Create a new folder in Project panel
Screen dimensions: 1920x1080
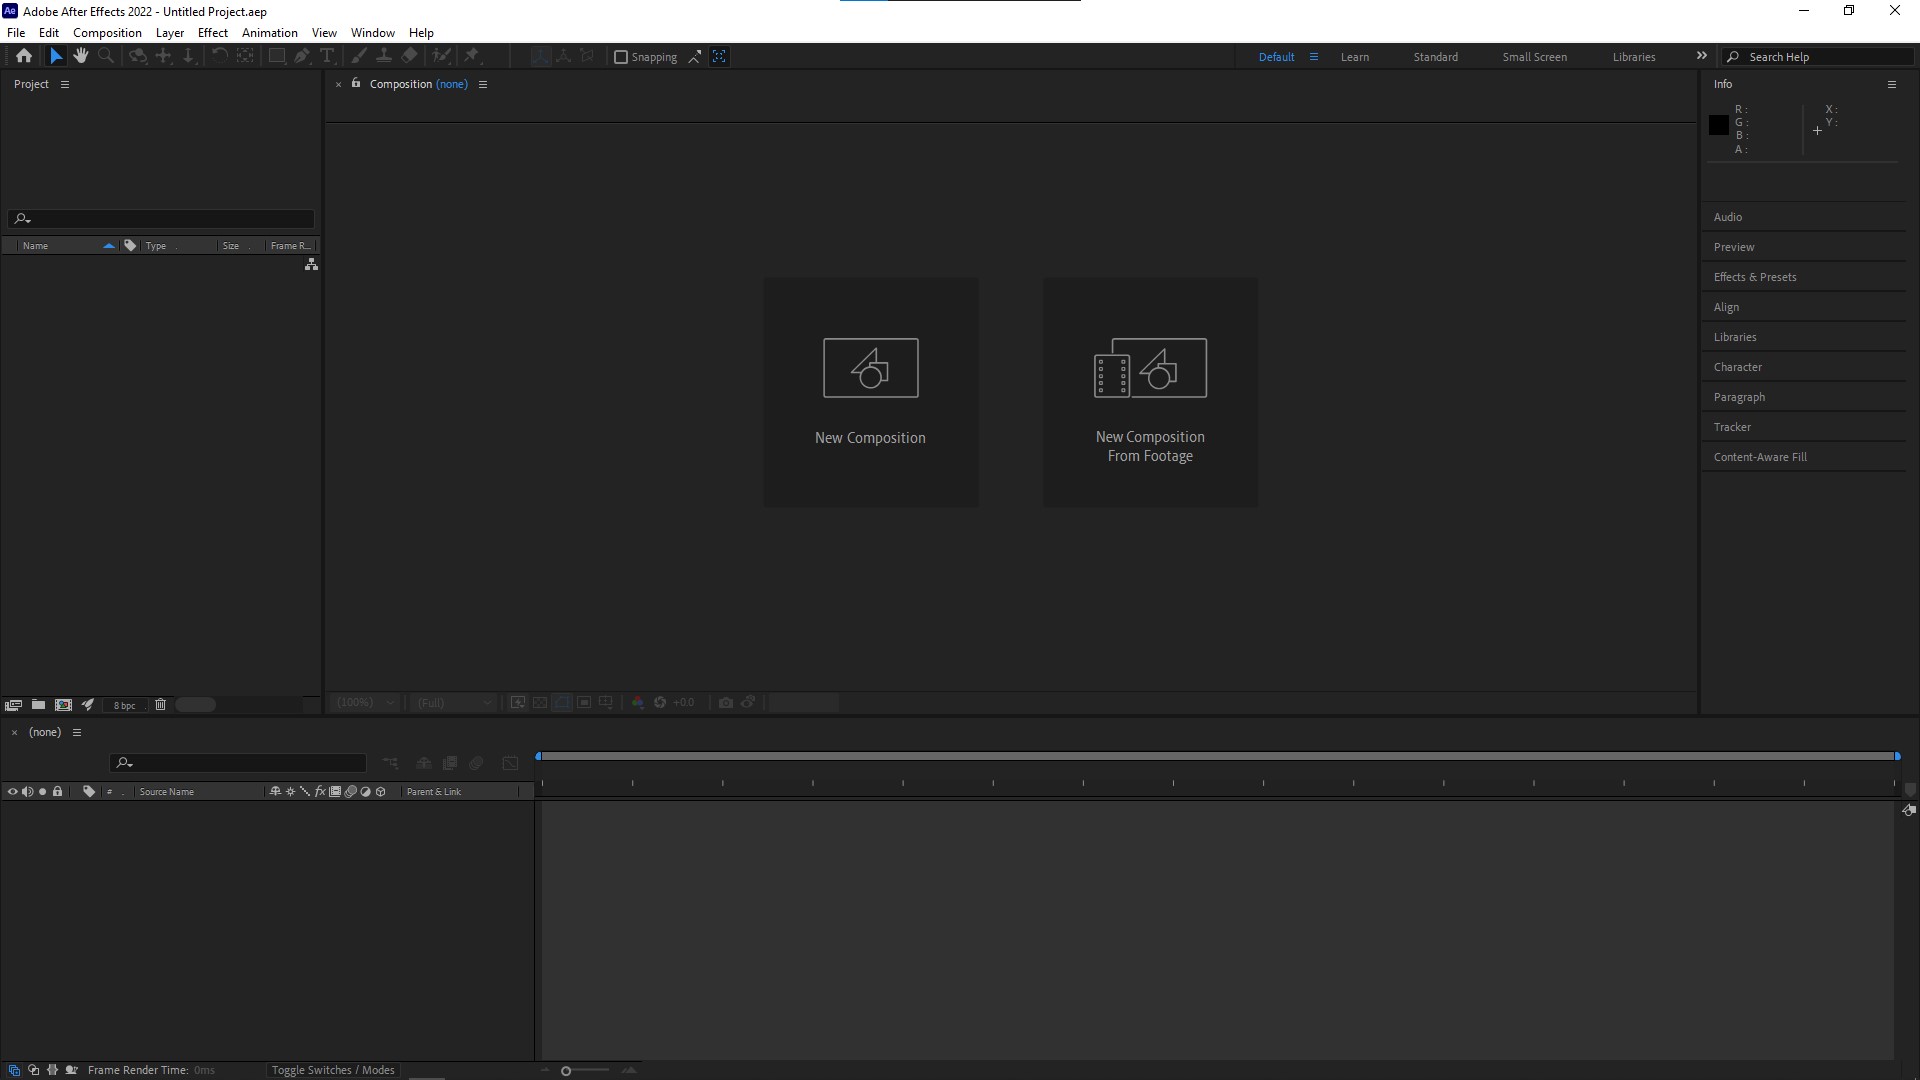[38, 705]
